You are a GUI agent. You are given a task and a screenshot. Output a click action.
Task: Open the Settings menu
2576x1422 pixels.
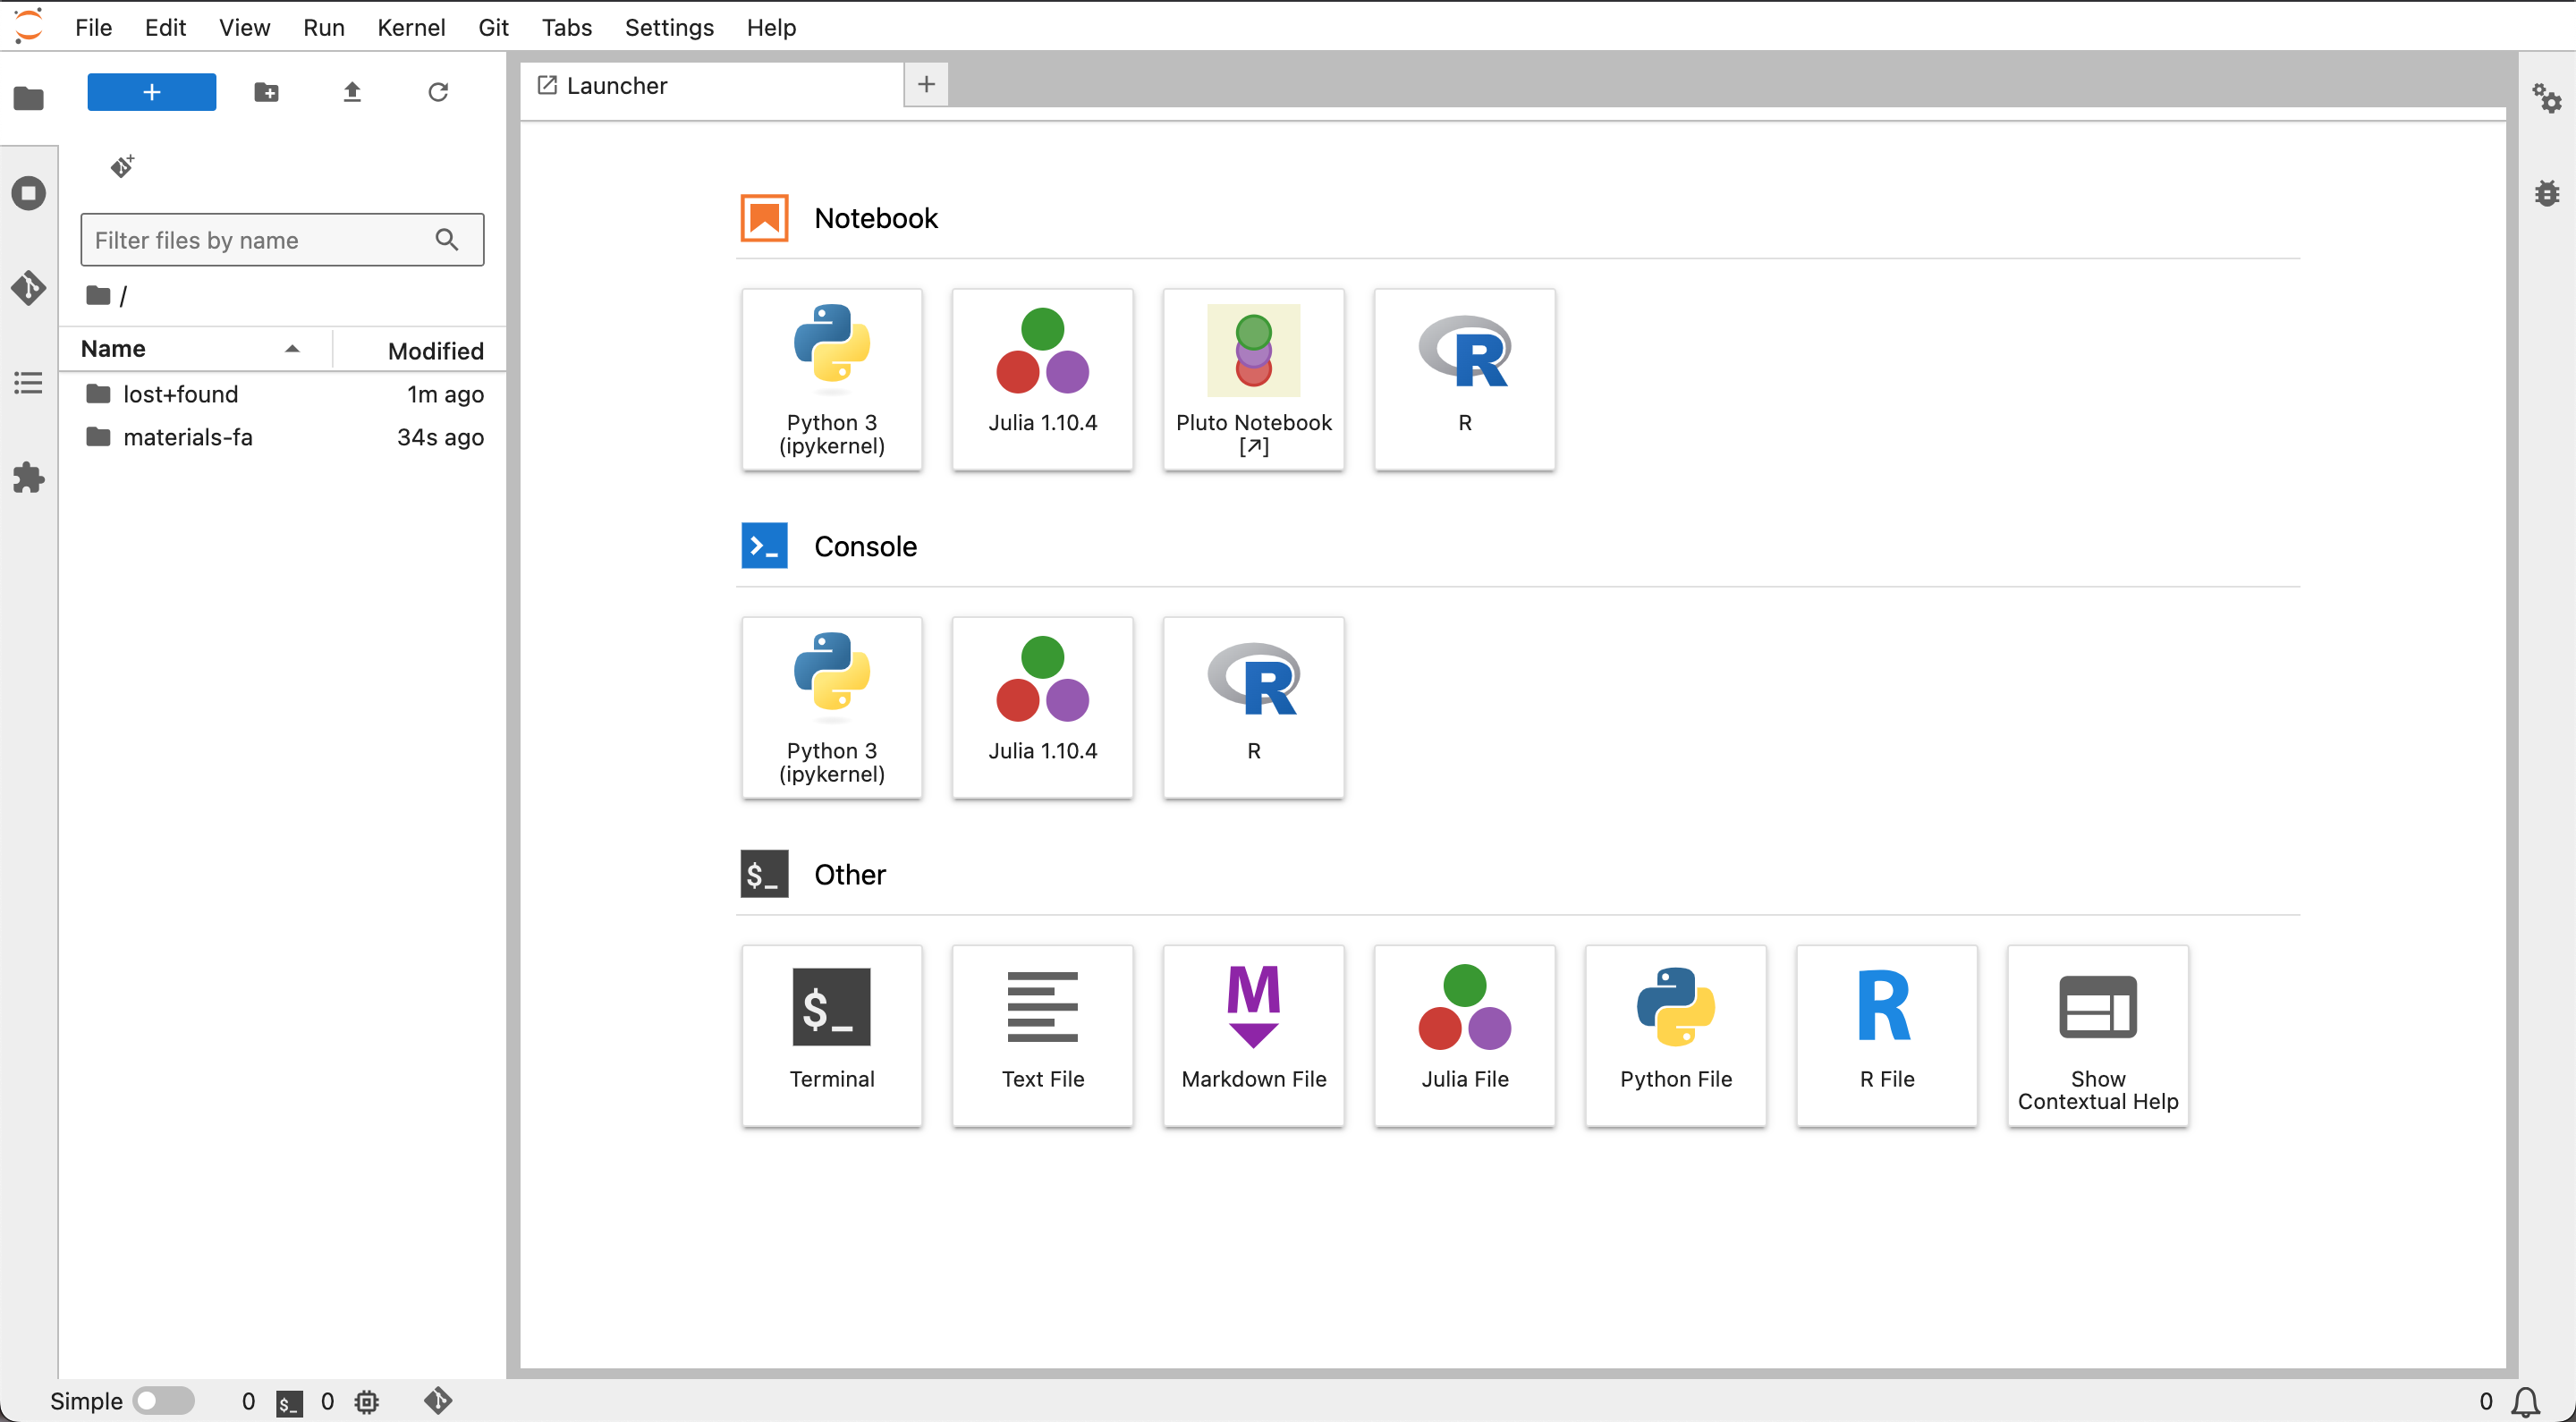click(669, 27)
